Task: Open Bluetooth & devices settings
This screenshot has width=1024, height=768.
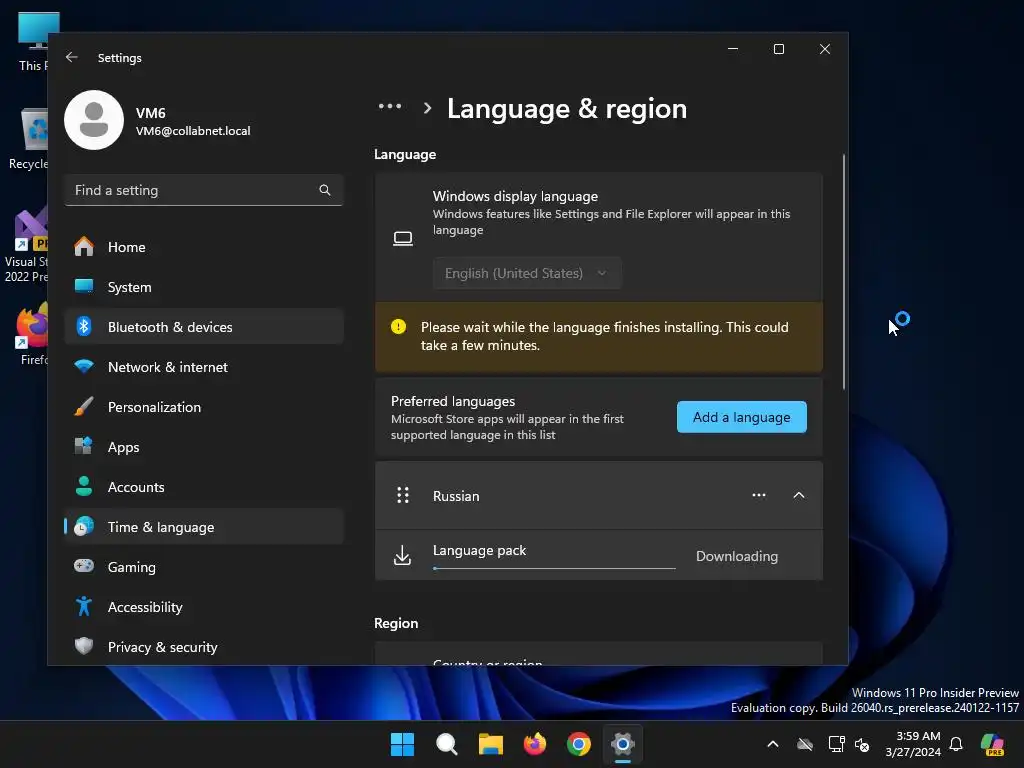Action: [204, 327]
